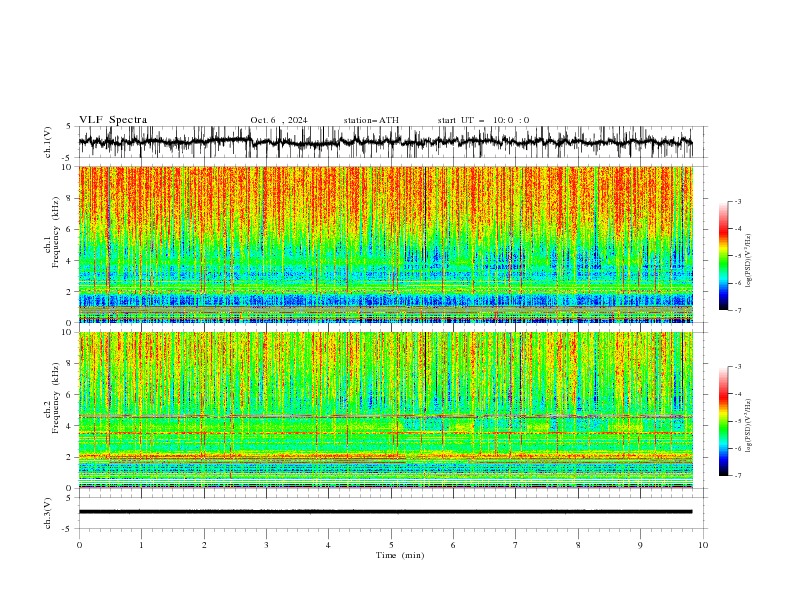Click the ch.1 voltage waveform trace
This screenshot has width=792, height=612.
coord(385,142)
